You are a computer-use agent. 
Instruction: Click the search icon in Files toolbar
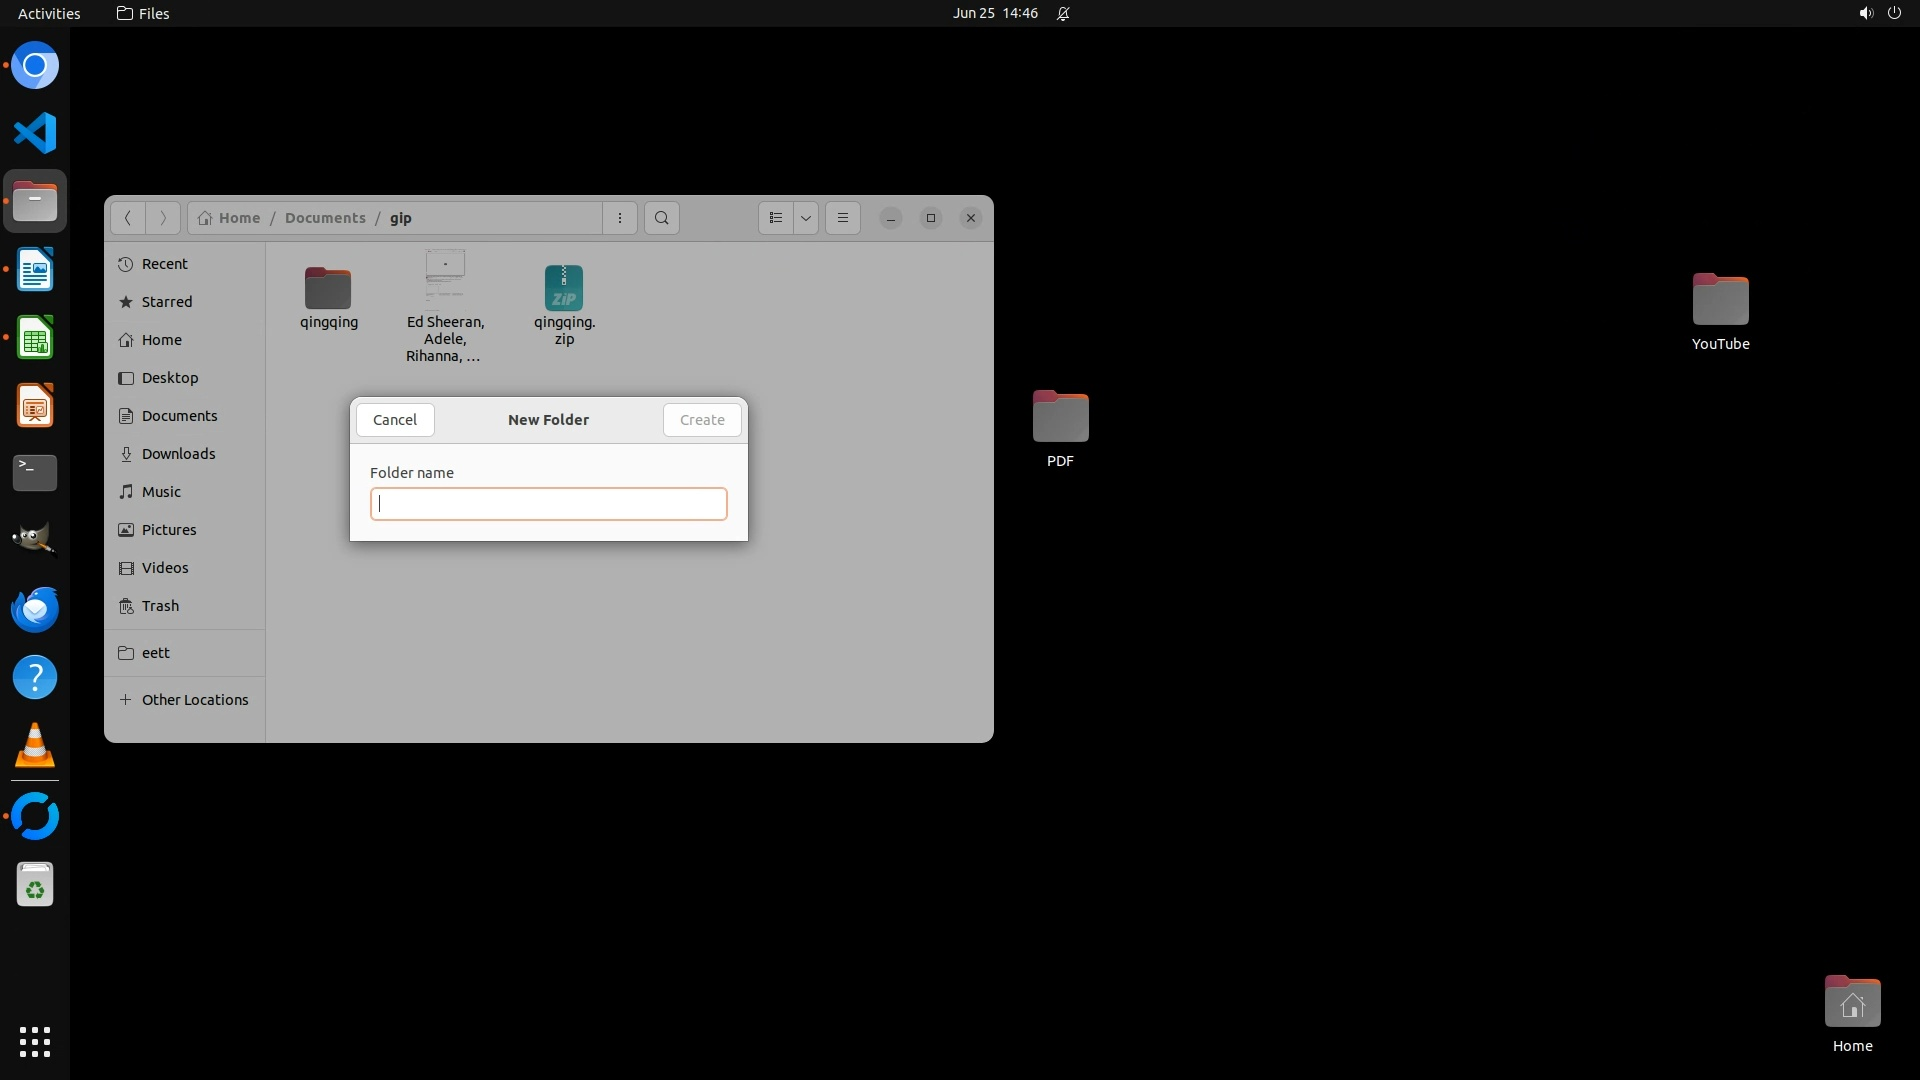pyautogui.click(x=661, y=218)
